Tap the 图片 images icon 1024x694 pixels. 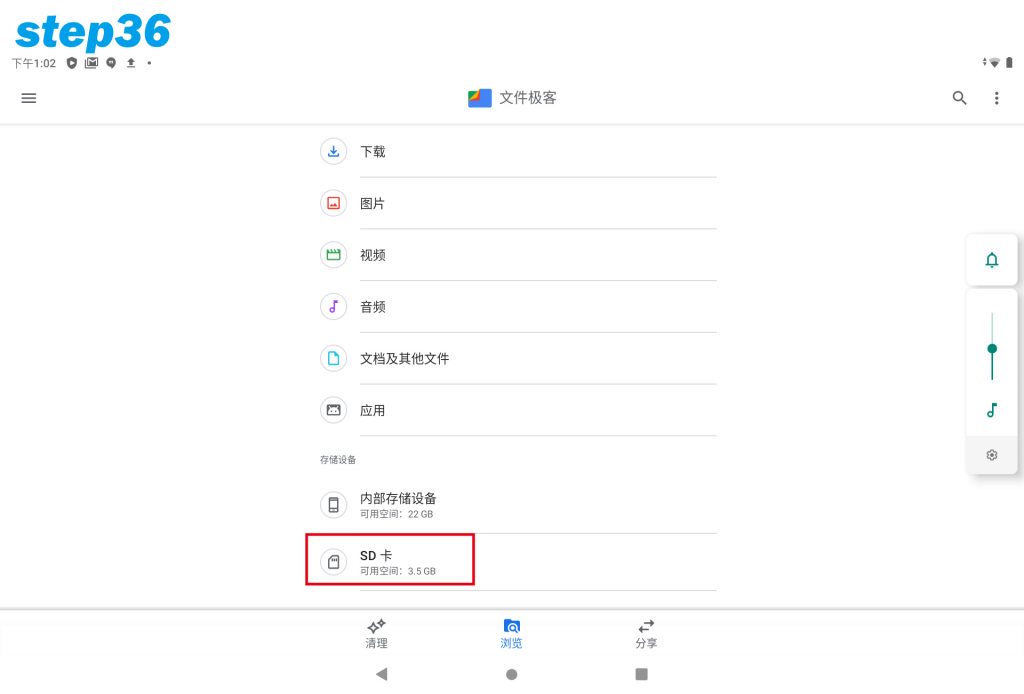coord(333,203)
